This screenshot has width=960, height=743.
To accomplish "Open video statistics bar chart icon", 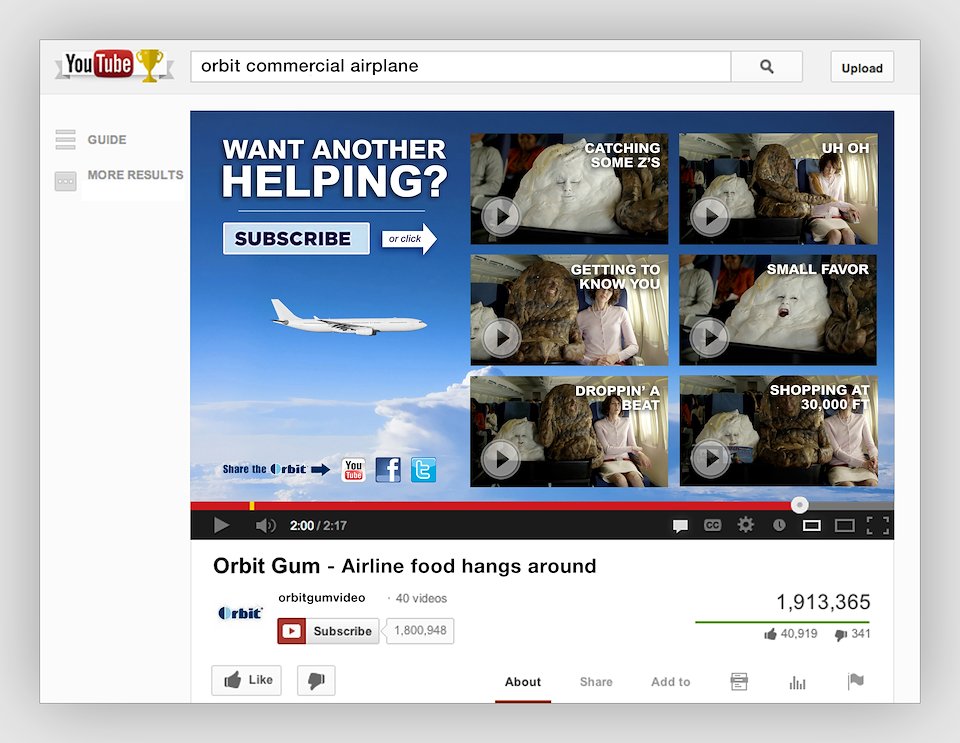I will pos(797,682).
